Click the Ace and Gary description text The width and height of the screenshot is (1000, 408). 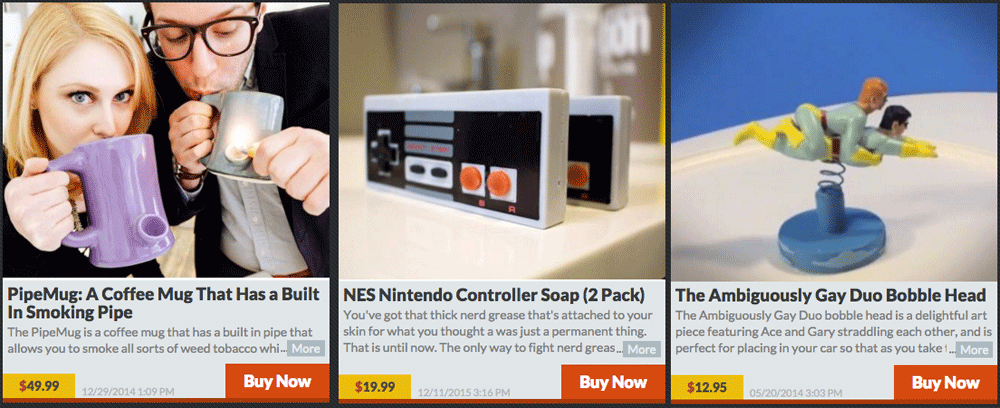point(830,332)
